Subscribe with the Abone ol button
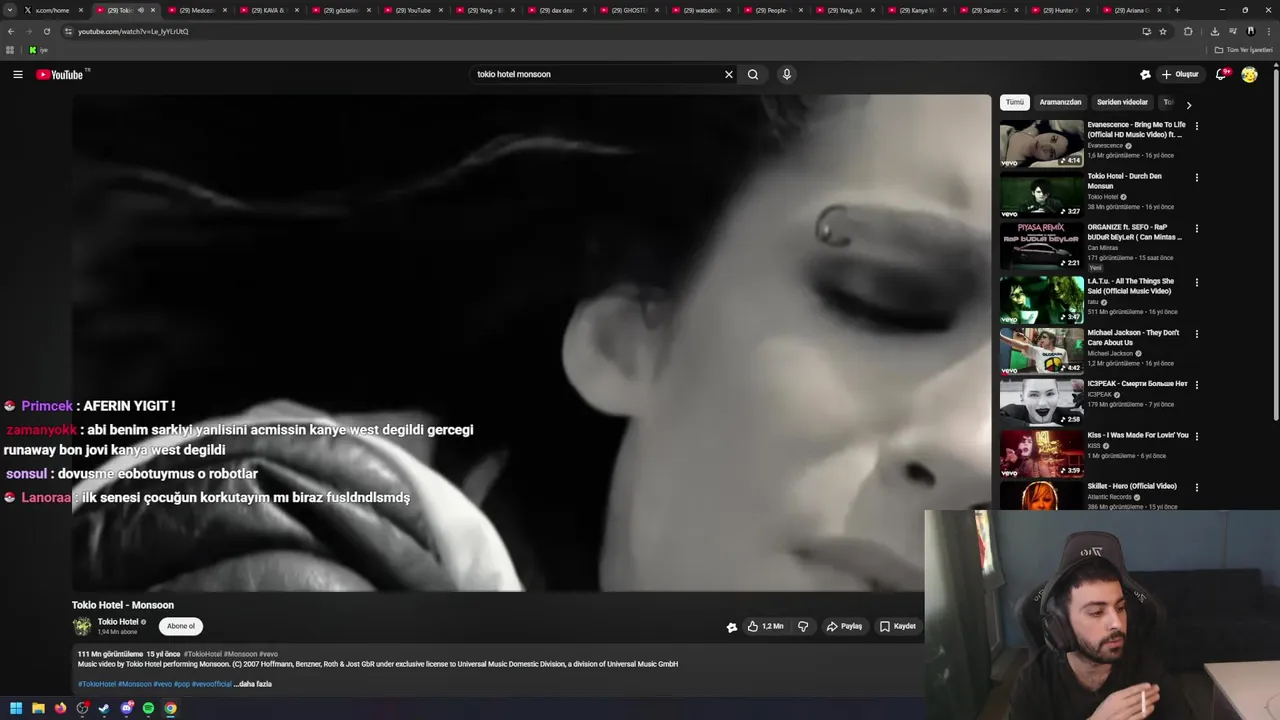Image resolution: width=1280 pixels, height=720 pixels. (x=181, y=626)
